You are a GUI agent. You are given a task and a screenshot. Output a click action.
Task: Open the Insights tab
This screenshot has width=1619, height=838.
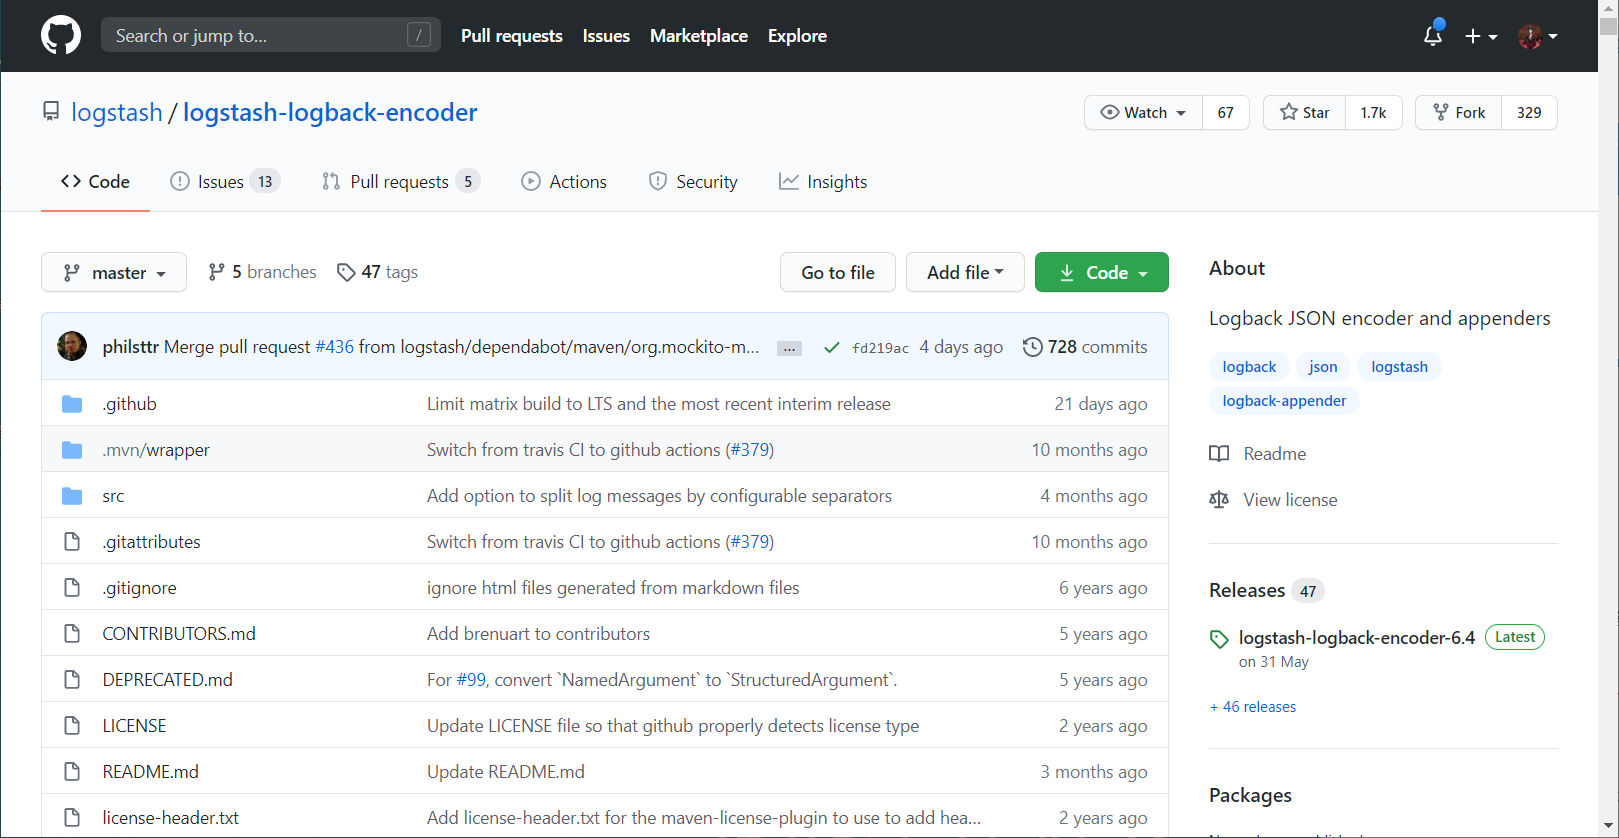tap(823, 181)
